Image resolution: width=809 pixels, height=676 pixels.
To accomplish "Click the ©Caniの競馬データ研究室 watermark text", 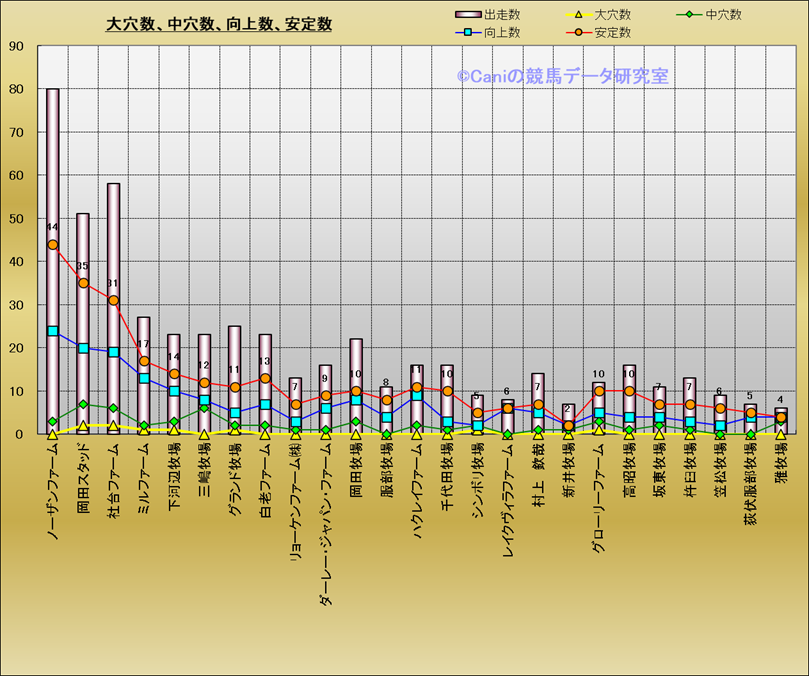I will [563, 76].
